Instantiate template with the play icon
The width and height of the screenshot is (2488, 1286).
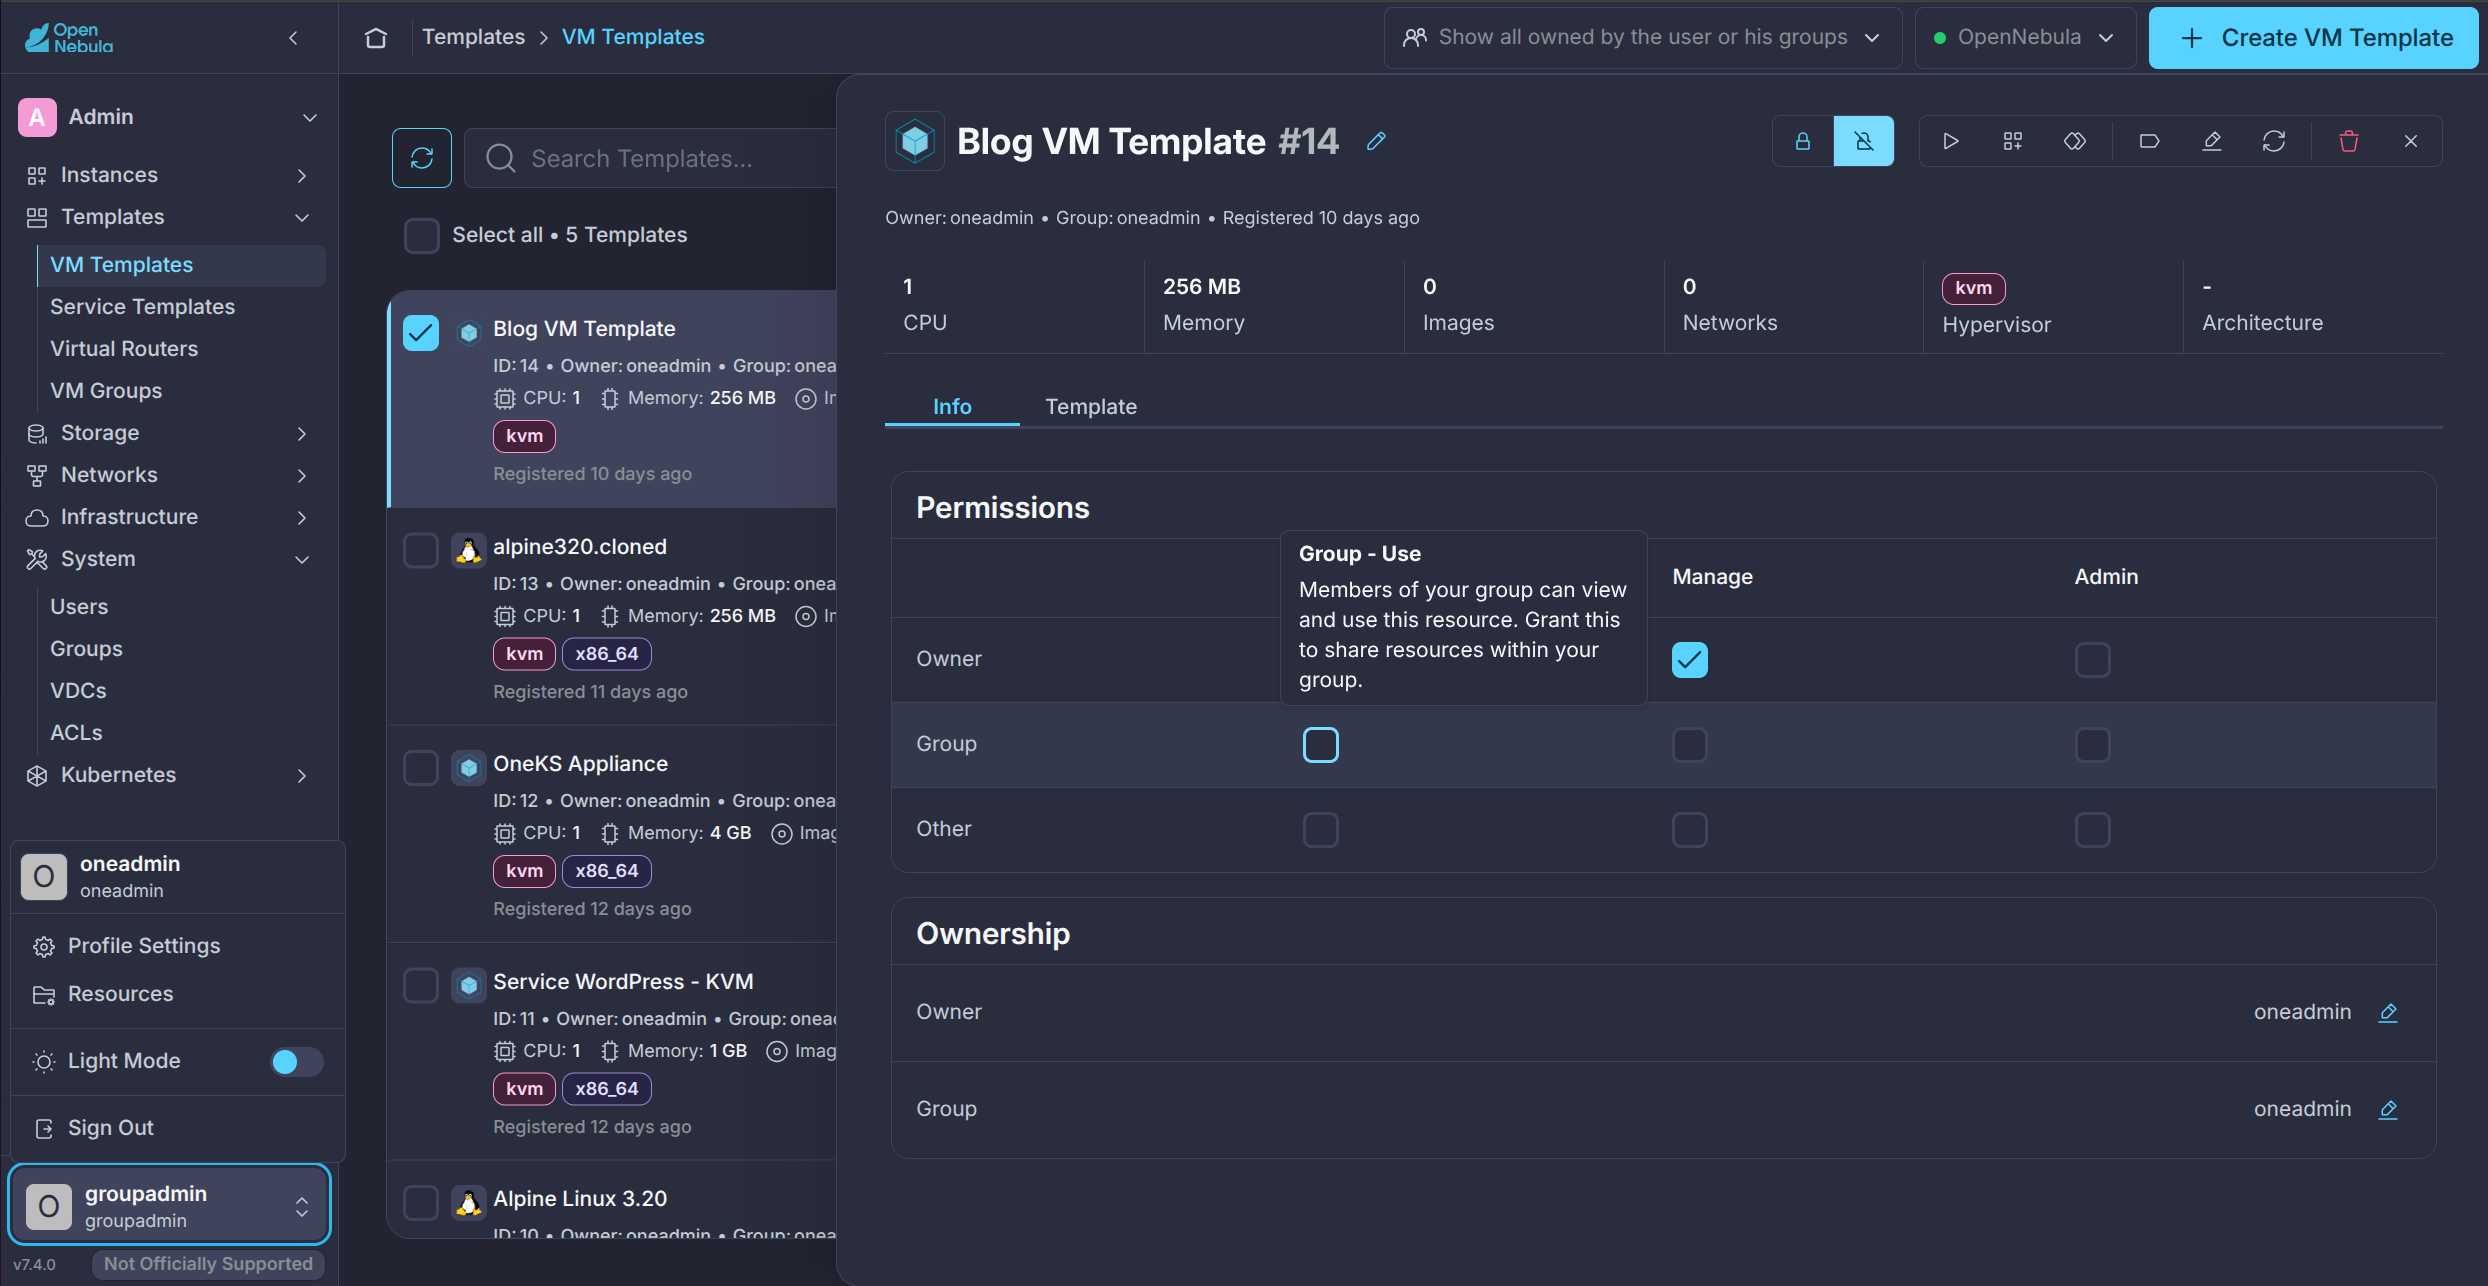pos(1951,141)
